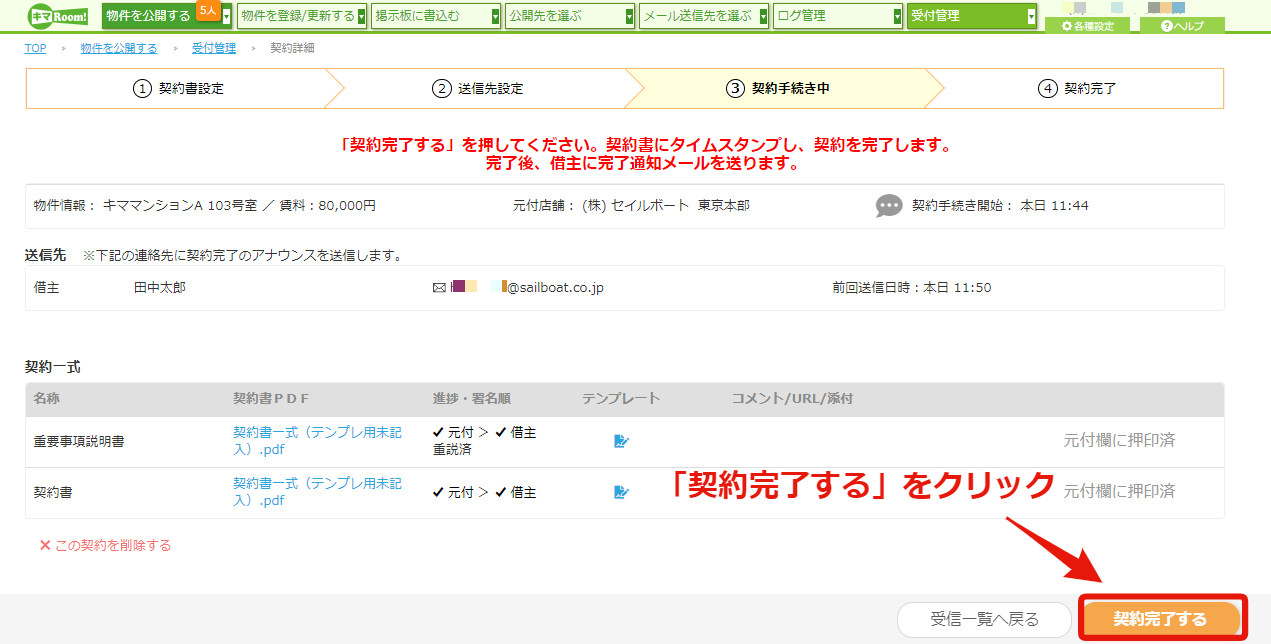Click the コメント/URL/添付 column header
The image size is (1271, 644).
pyautogui.click(x=792, y=399)
